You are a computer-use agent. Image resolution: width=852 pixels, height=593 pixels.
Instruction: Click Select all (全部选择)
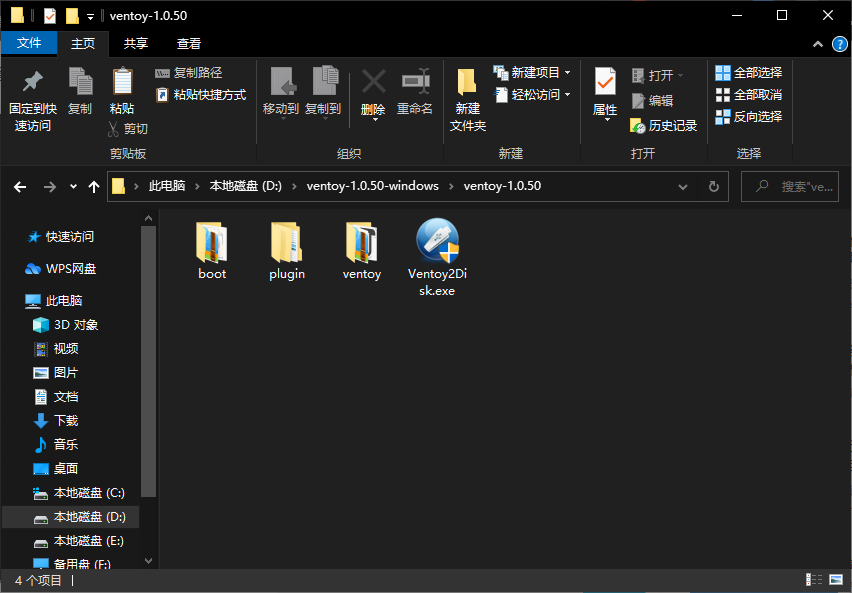point(749,72)
